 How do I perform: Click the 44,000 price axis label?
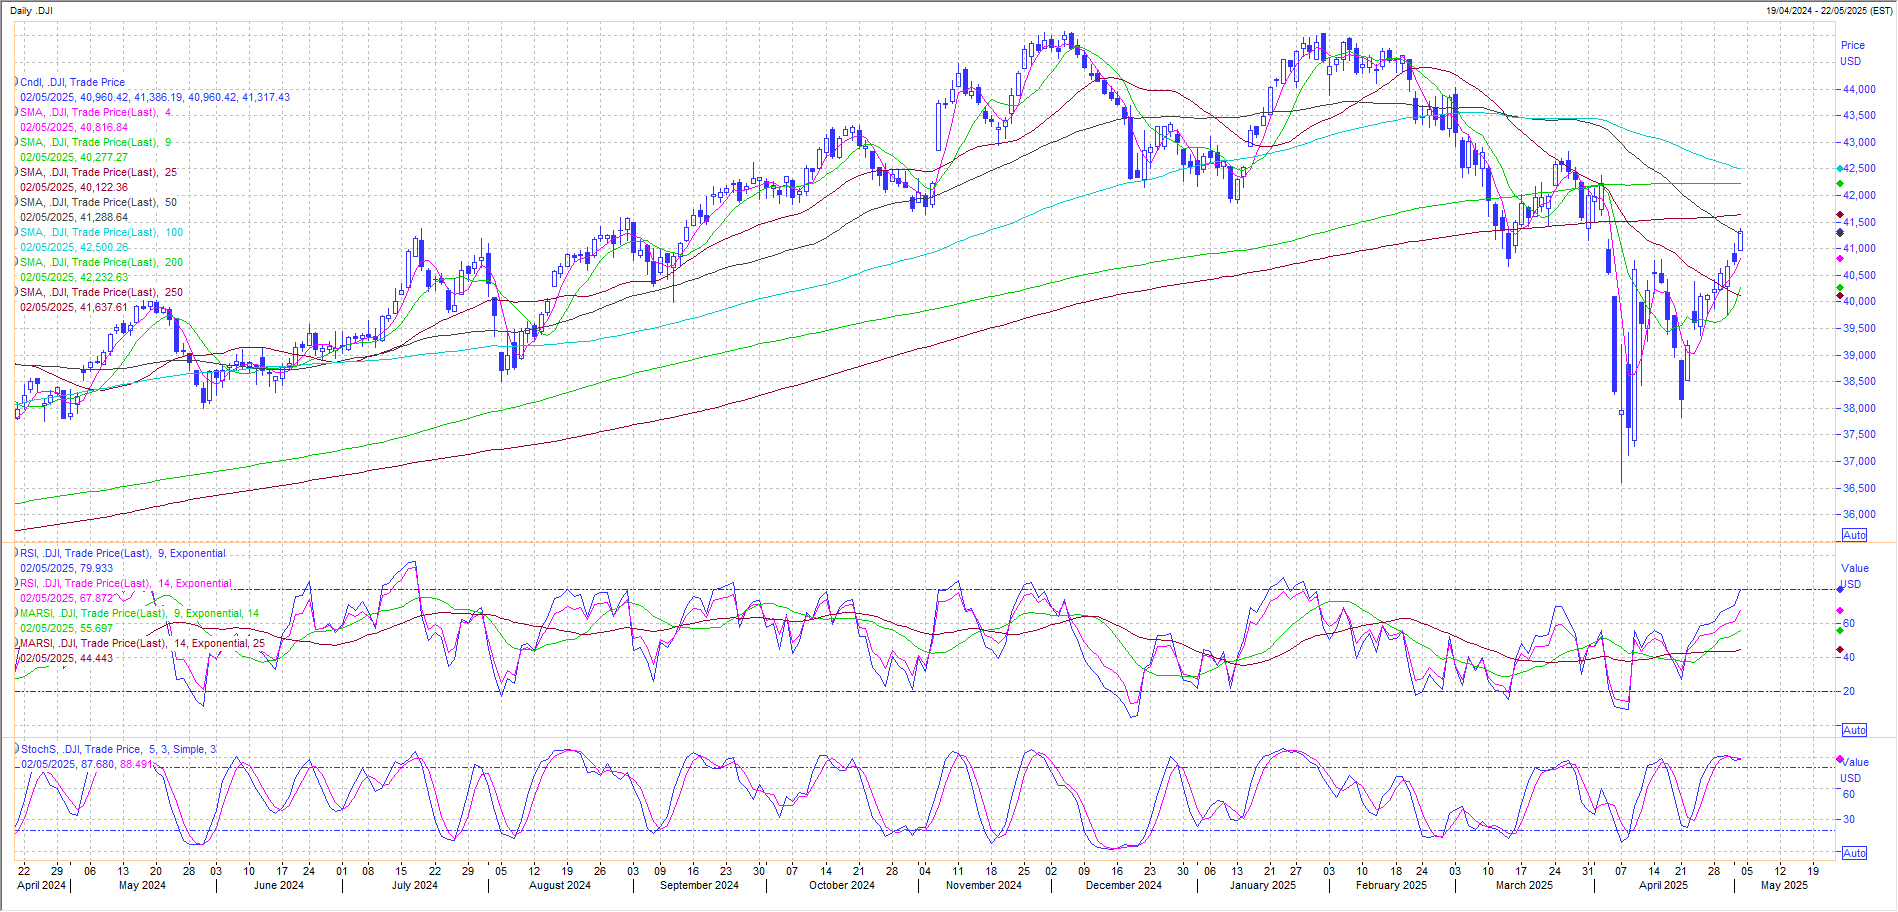coord(1859,89)
